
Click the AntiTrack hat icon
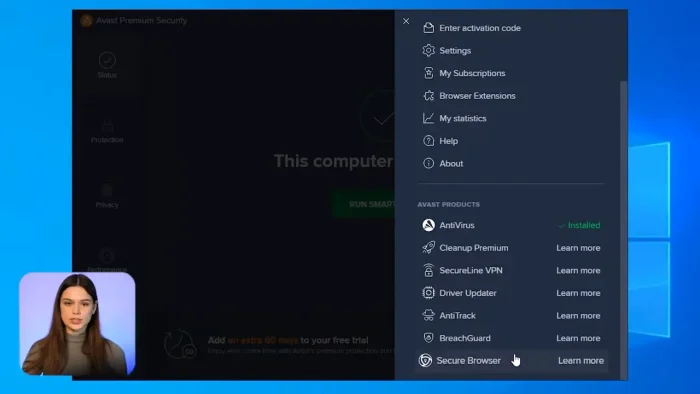tap(429, 315)
